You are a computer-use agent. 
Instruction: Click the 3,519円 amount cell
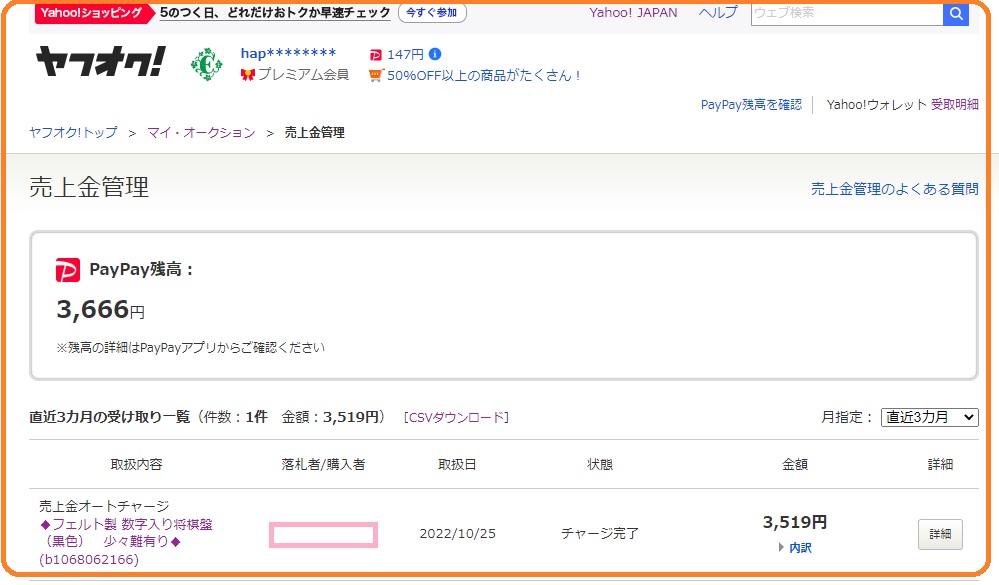pyautogui.click(x=795, y=523)
